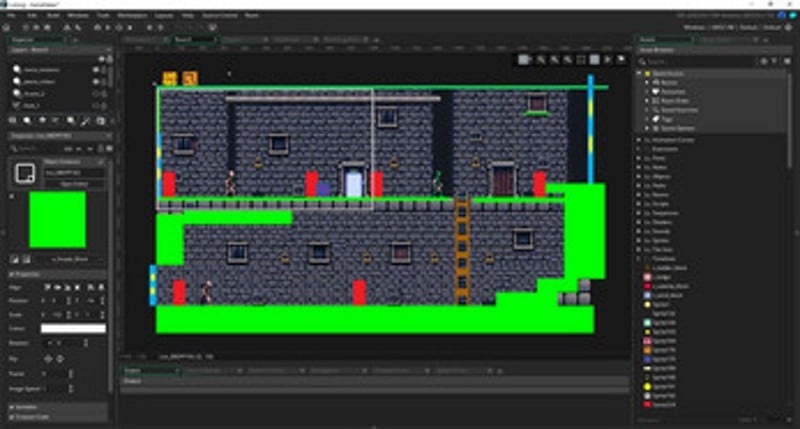Collapse the Properties section

(11, 274)
